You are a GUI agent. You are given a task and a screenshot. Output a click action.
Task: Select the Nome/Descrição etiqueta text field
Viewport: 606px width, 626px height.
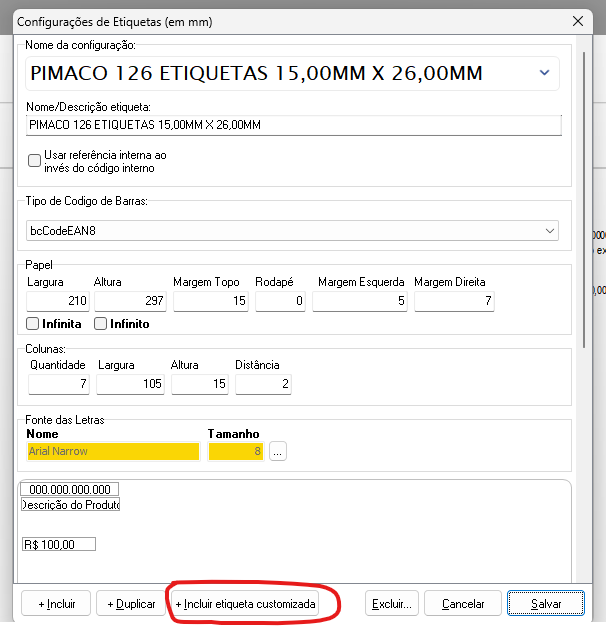[294, 125]
